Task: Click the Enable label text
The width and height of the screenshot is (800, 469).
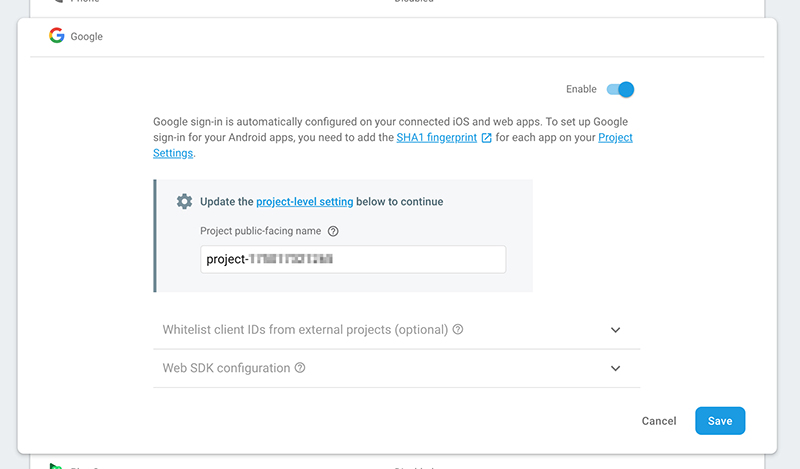Action: click(x=581, y=89)
